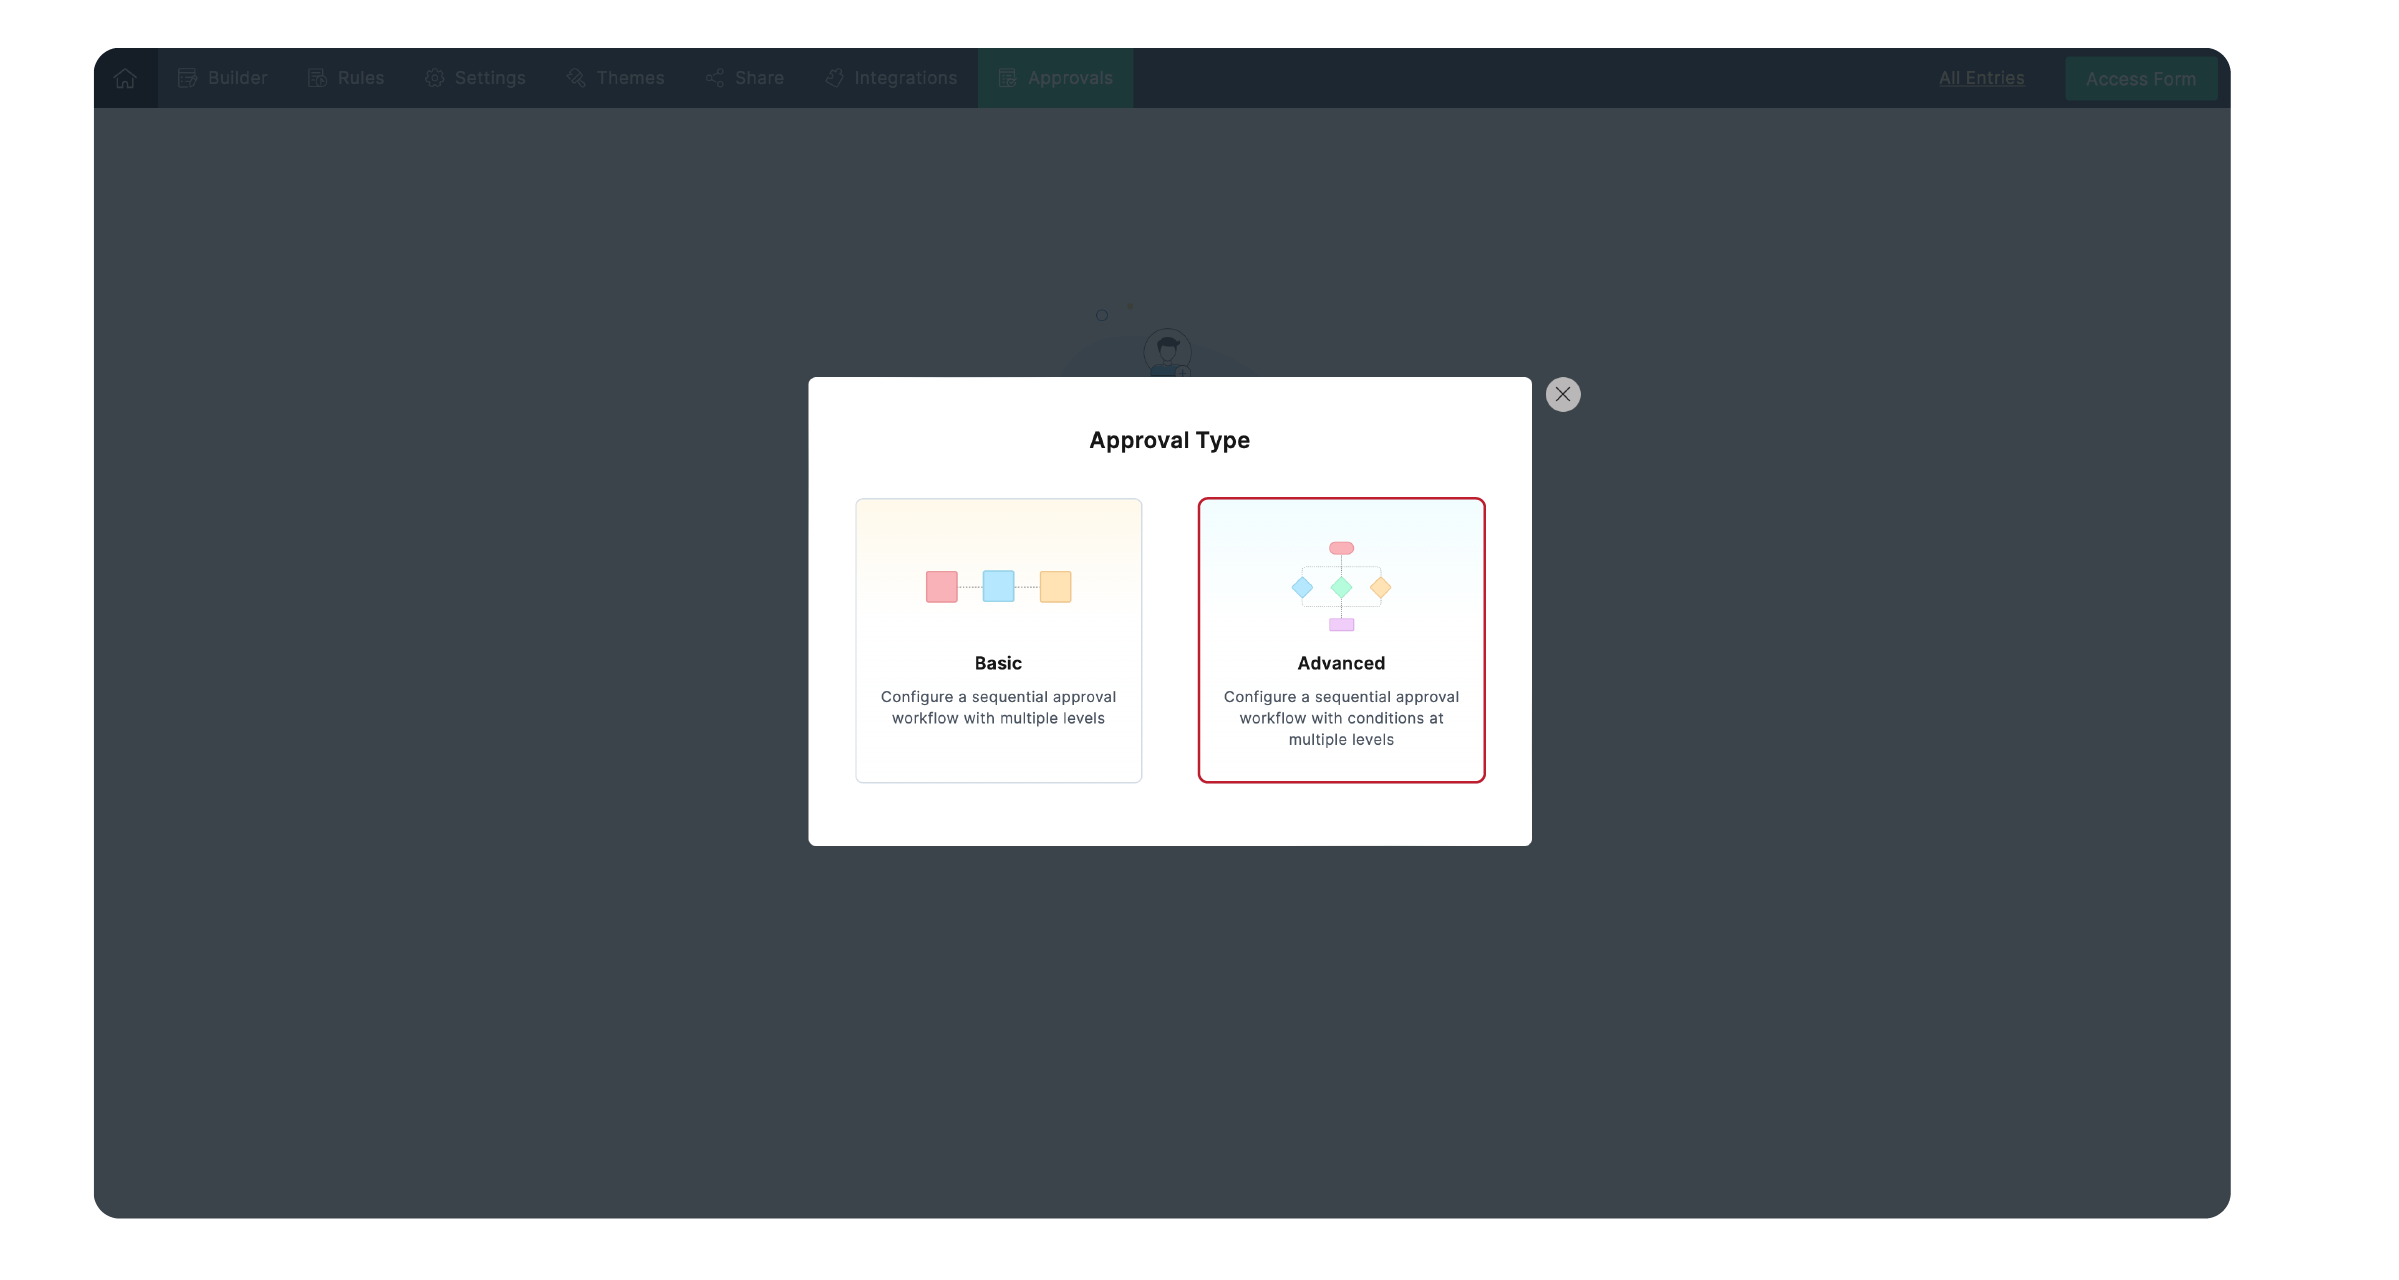Open the Themes tab label
The image size is (2399, 1280).
point(630,78)
